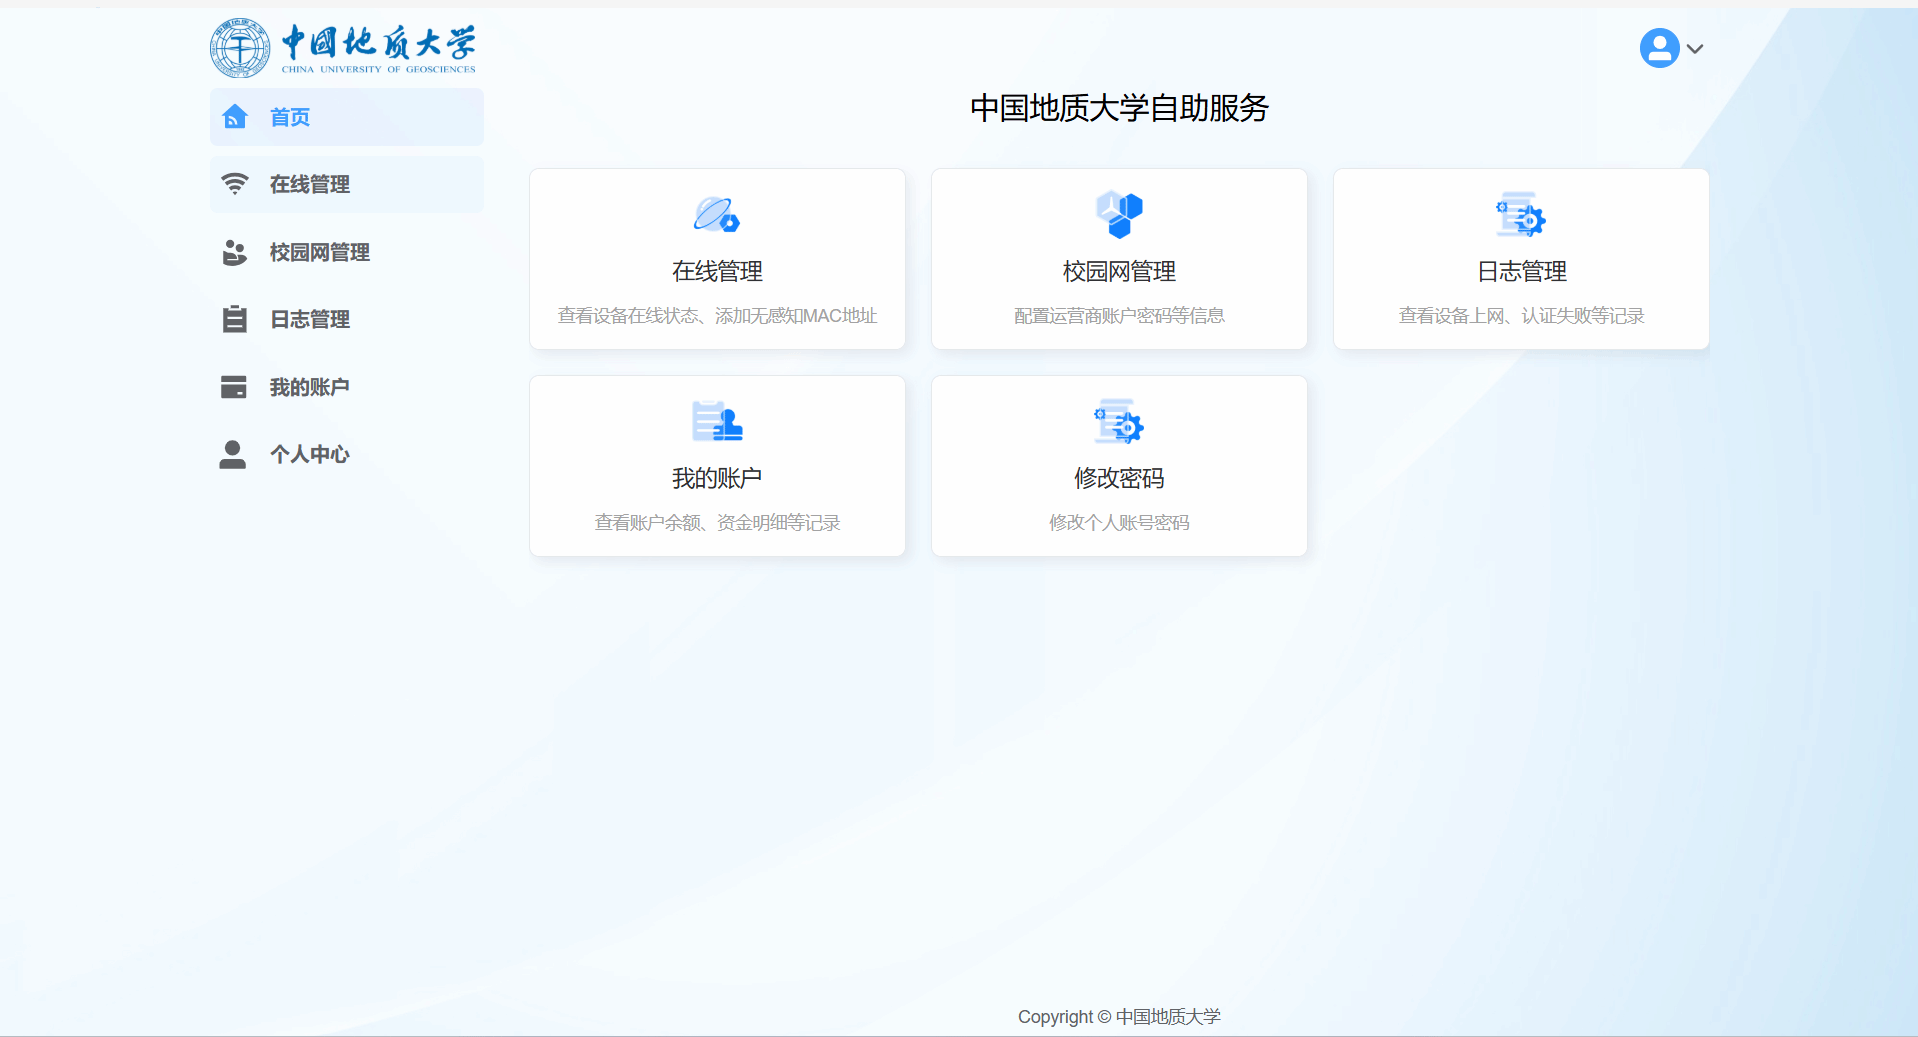Click the blue cubes icon on 校园网管理 card
The image size is (1918, 1037).
point(1119,215)
